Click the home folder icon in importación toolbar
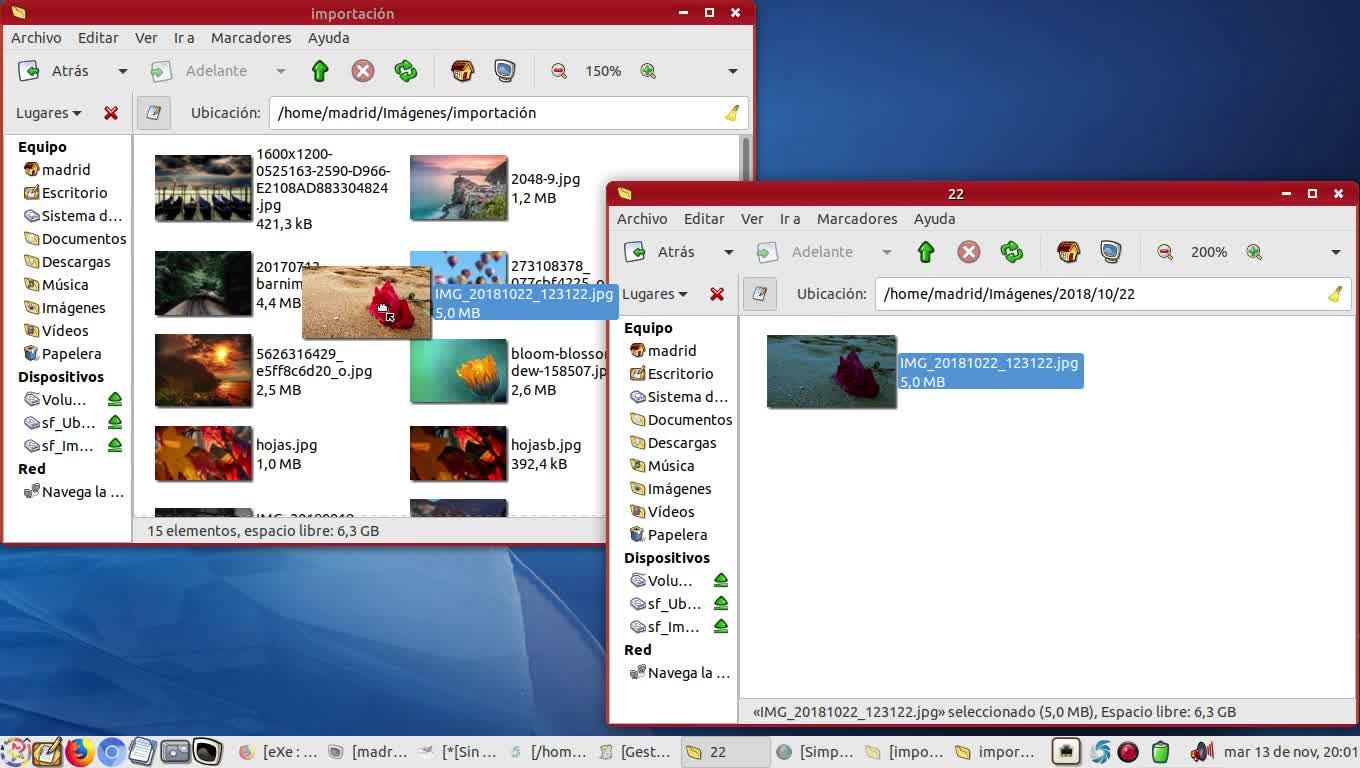This screenshot has height=768, width=1360. [462, 71]
